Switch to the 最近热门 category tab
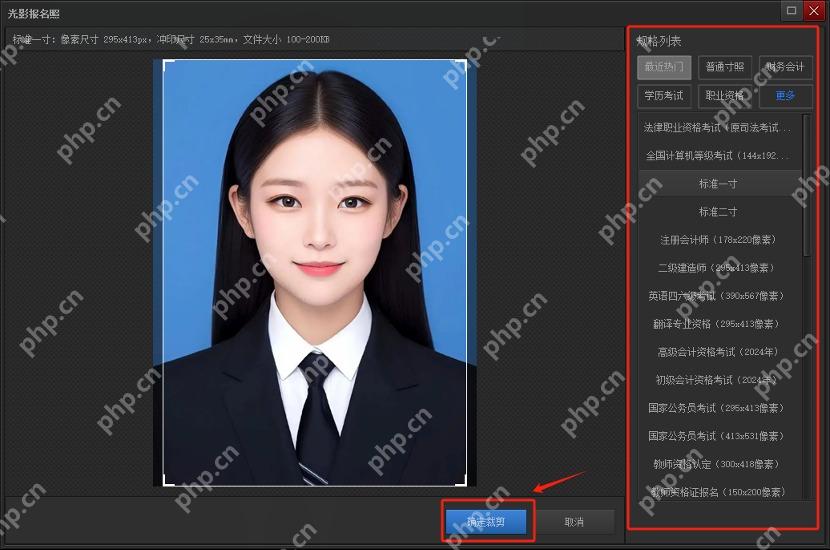 point(664,67)
